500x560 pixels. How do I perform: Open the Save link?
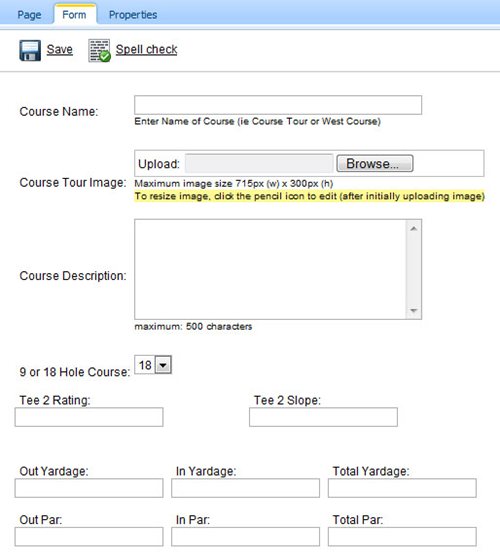pyautogui.click(x=60, y=49)
